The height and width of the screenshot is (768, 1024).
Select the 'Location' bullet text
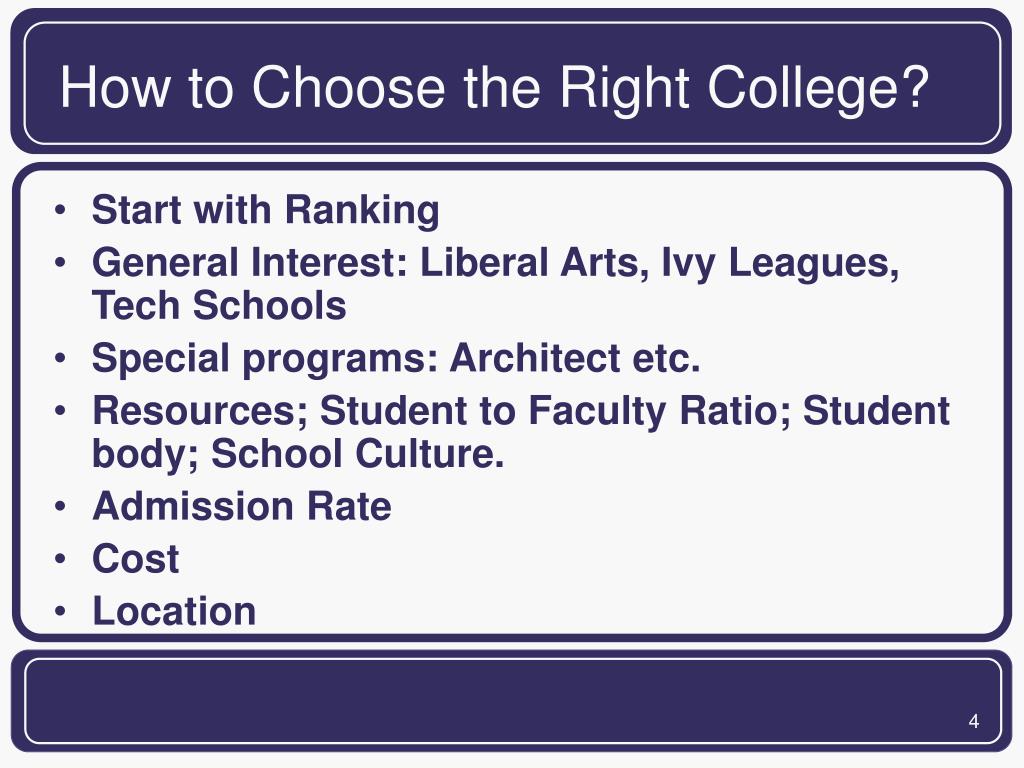[174, 611]
